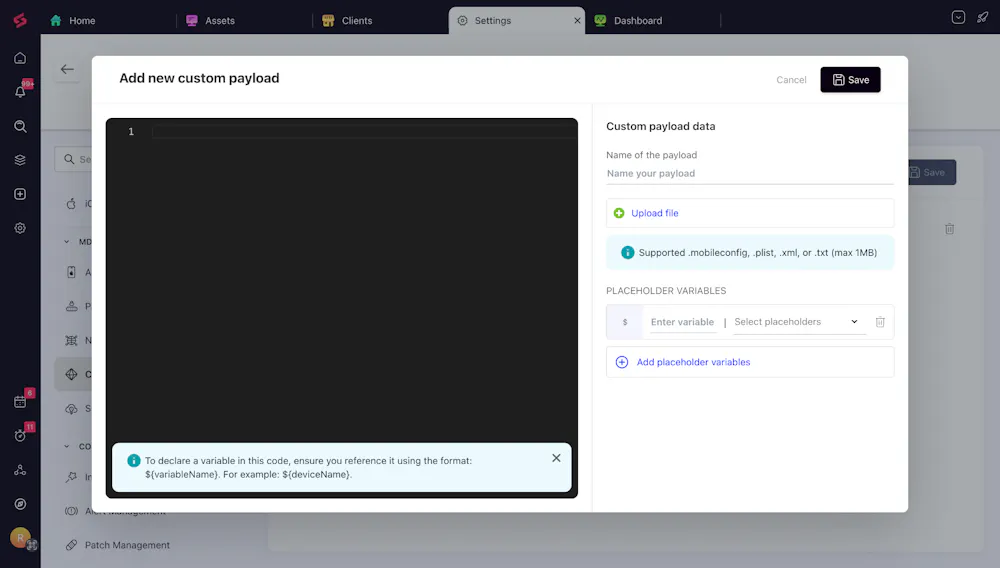
Task: Click the pocket icon at top right
Action: point(958,17)
